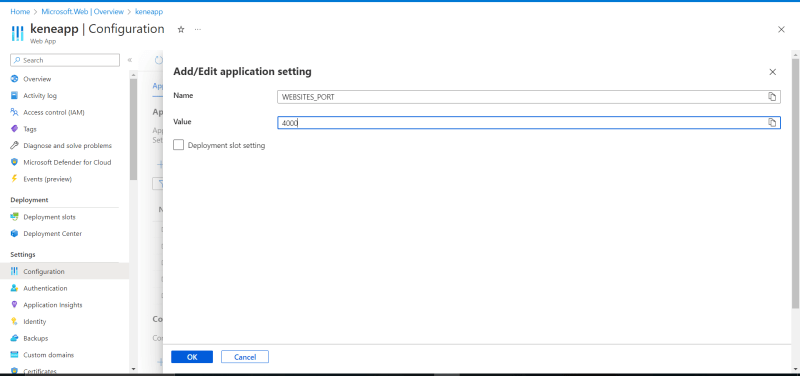Open Application Insights menu item
Viewport: 800px width, 376px height.
click(x=53, y=305)
